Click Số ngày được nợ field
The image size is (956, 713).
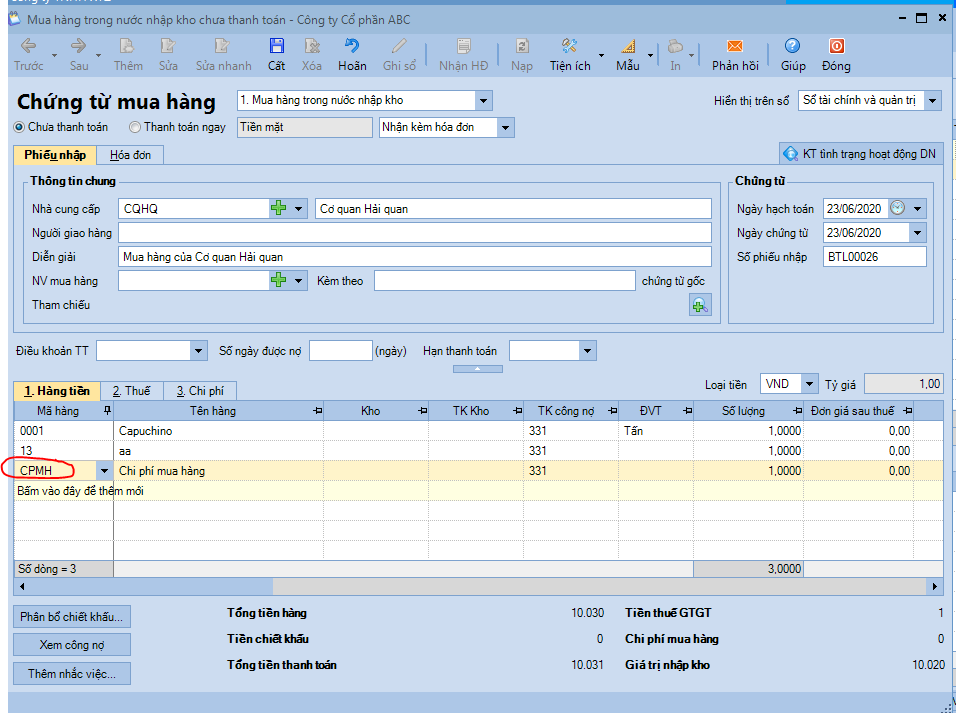pyautogui.click(x=341, y=351)
